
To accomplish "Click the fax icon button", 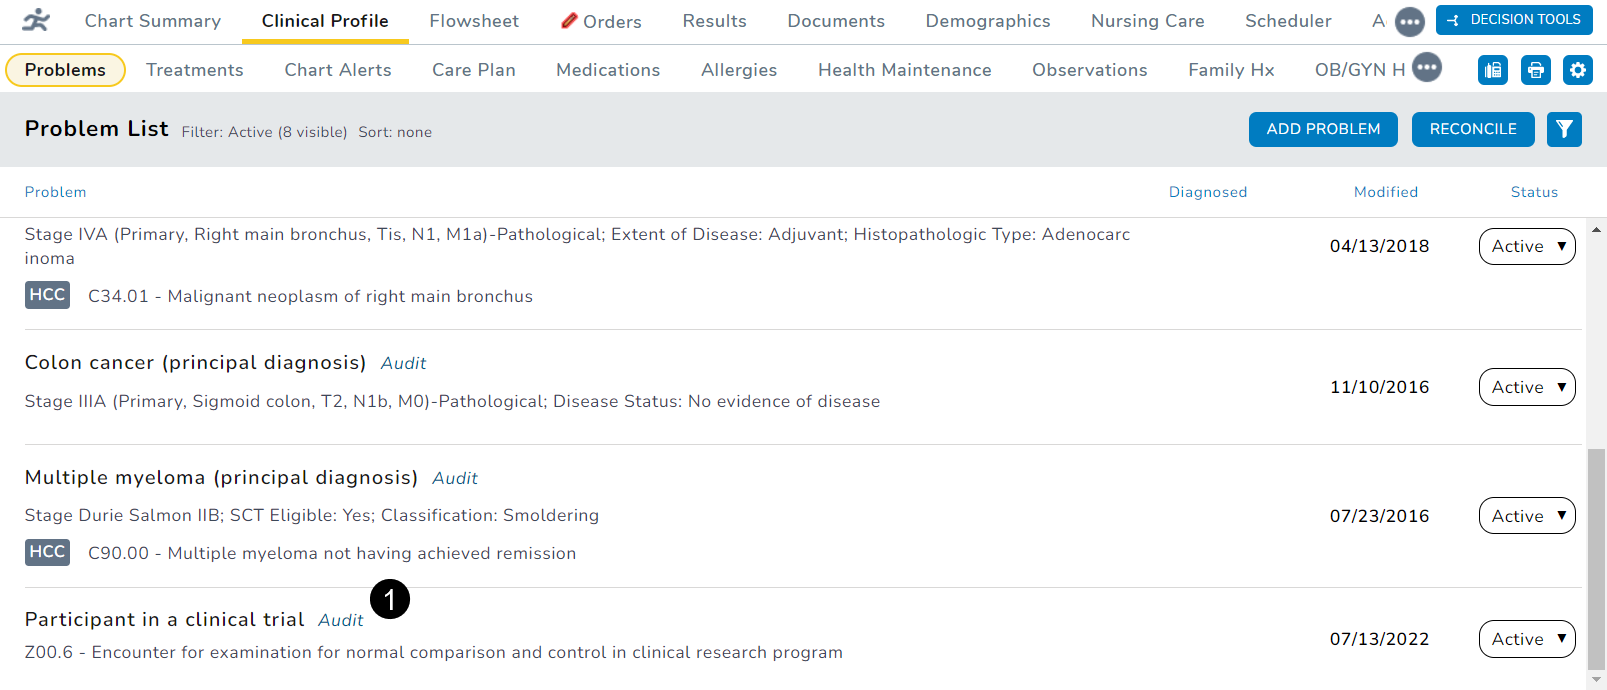I will click(1492, 70).
